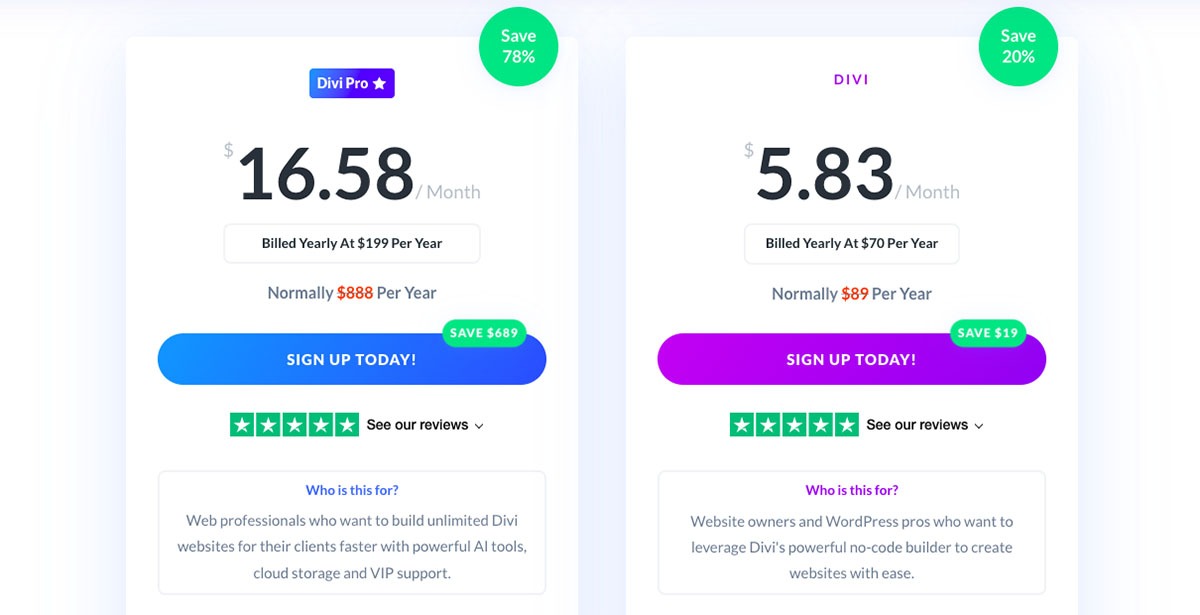
Task: Click the blue Sign Up Today button
Action: (x=352, y=359)
